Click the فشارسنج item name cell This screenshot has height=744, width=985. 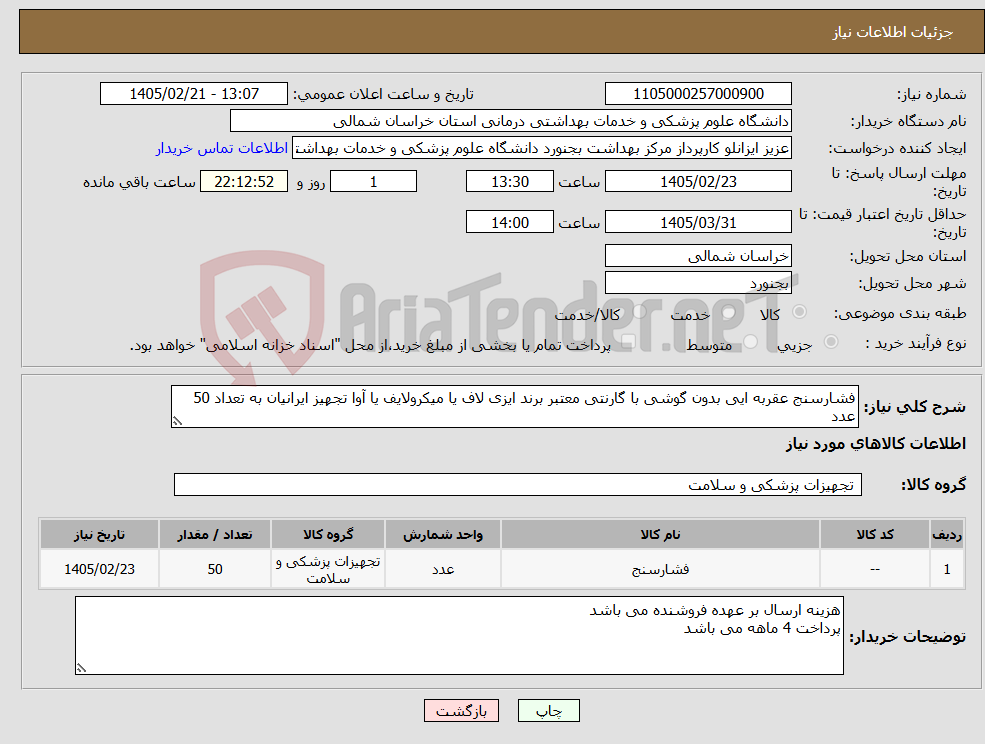point(660,569)
